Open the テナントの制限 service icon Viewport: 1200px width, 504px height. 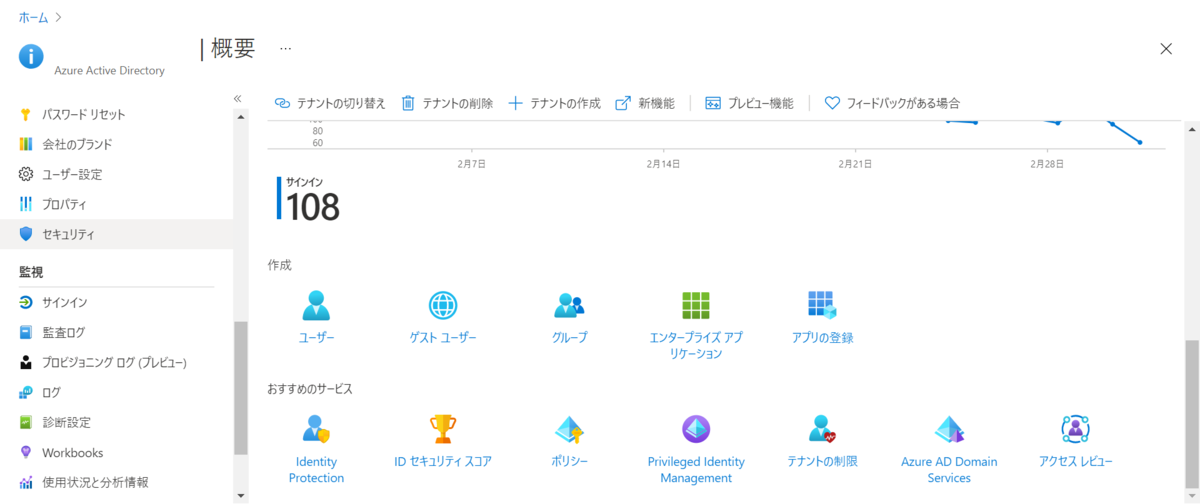coord(822,430)
